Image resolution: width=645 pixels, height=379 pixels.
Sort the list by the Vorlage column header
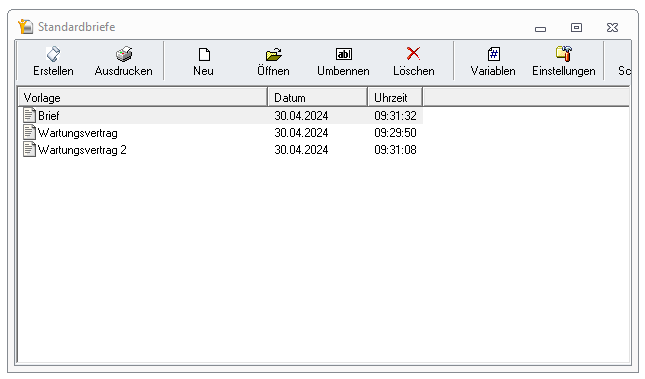tap(143, 98)
